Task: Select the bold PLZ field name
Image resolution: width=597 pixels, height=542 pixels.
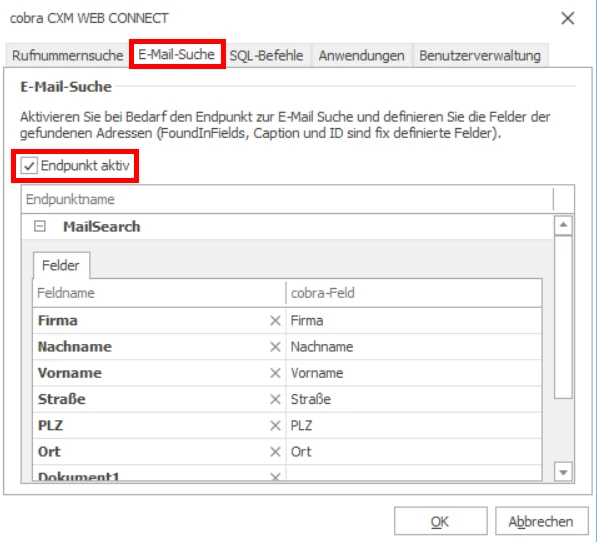Action: [x=50, y=426]
